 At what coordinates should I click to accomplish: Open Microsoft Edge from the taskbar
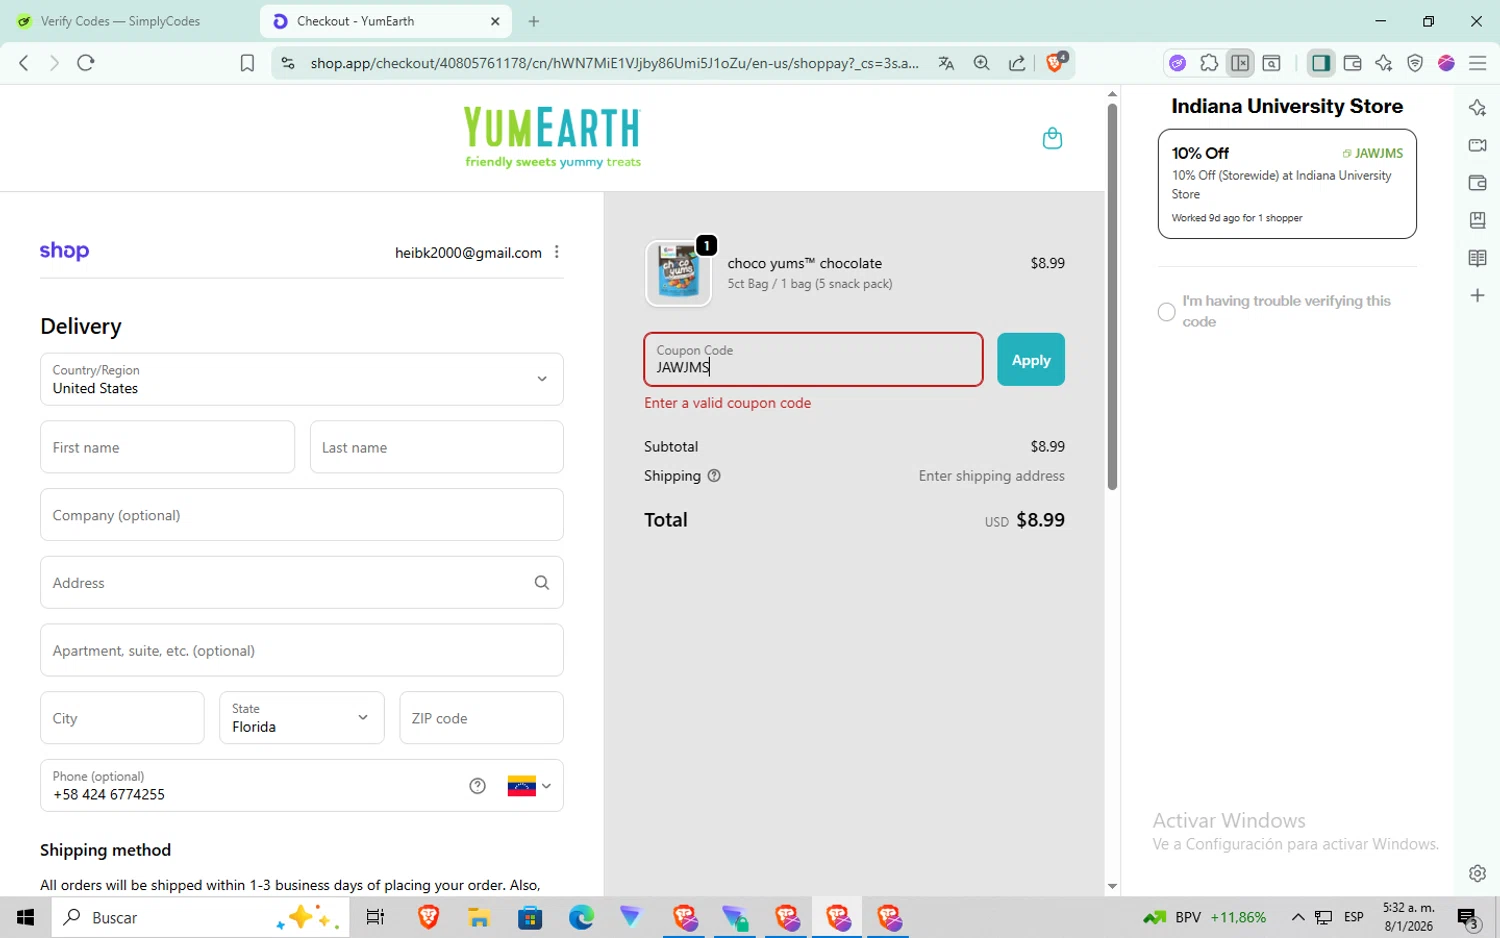coord(581,917)
